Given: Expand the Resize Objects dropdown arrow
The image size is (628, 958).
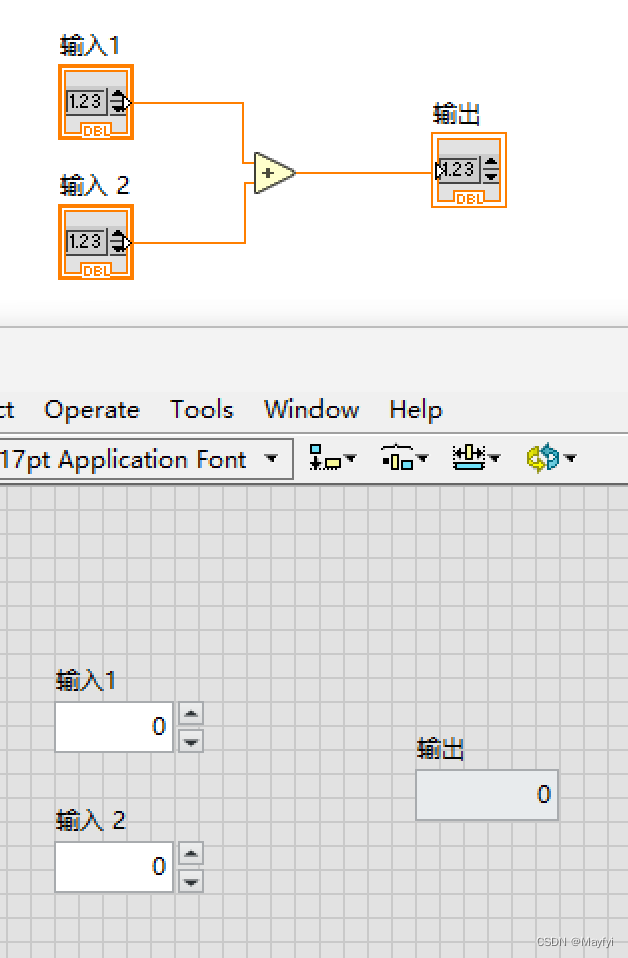Looking at the screenshot, I should tap(495, 458).
